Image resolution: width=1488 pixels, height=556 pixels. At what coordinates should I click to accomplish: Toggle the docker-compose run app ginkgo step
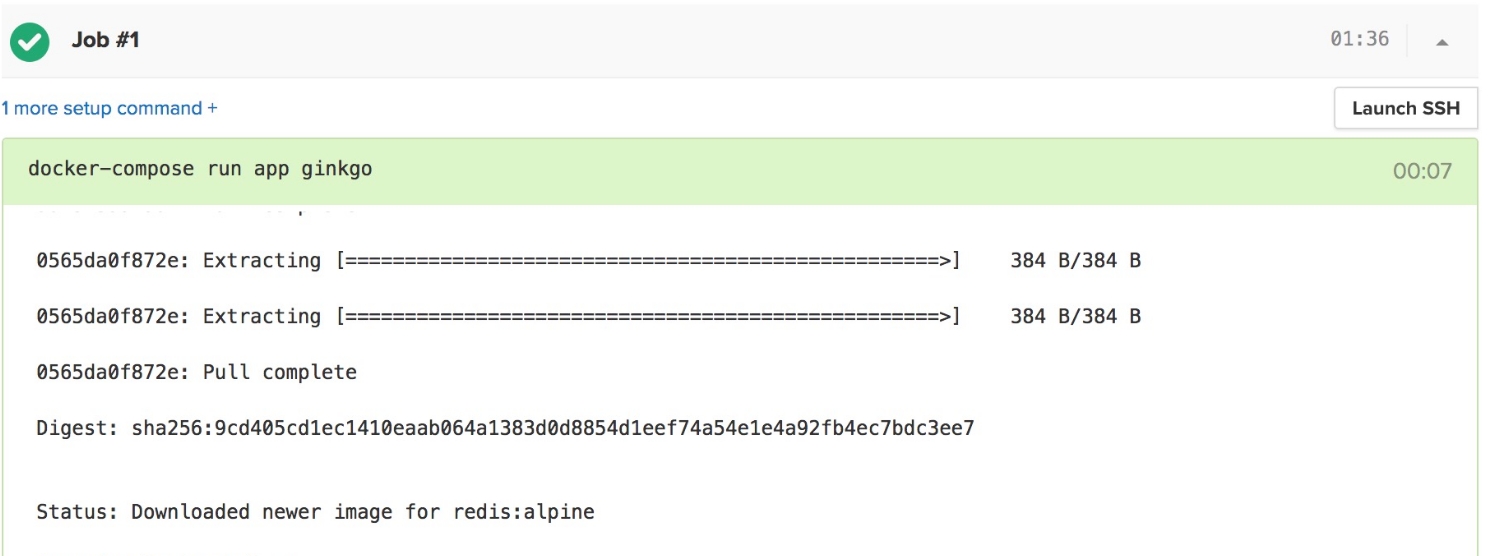pyautogui.click(x=200, y=169)
